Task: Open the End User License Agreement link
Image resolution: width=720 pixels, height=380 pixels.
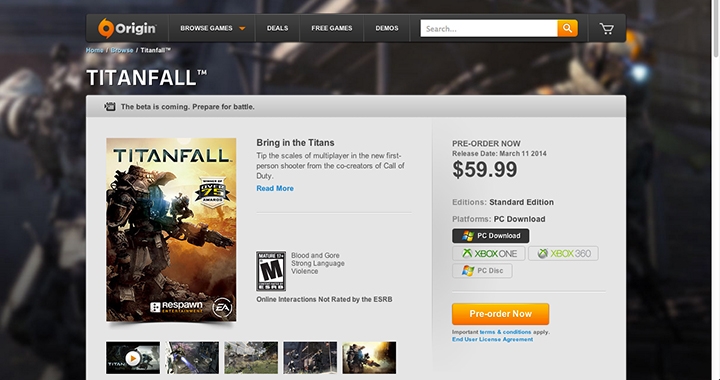Action: tap(492, 339)
